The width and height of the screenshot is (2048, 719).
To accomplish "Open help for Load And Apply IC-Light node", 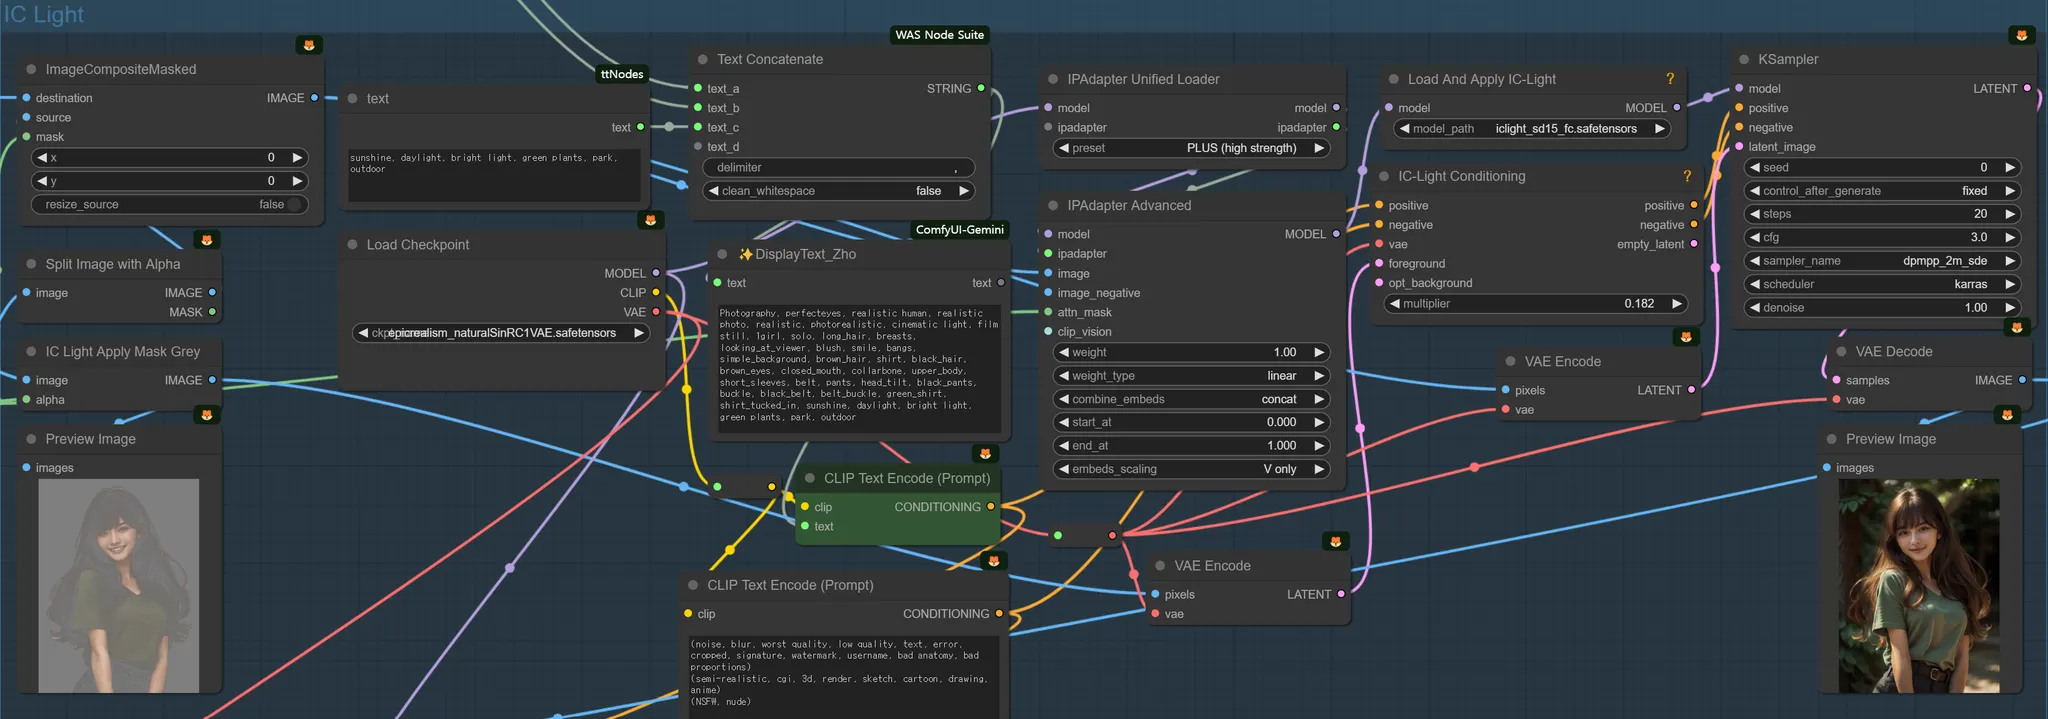I will (1670, 79).
